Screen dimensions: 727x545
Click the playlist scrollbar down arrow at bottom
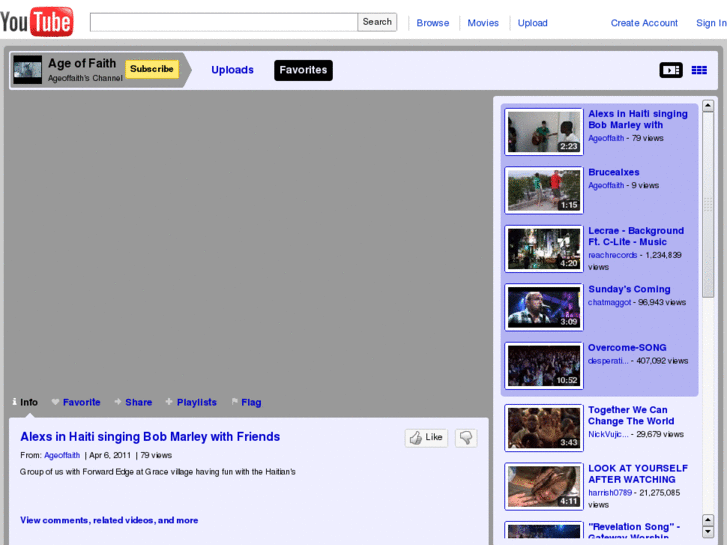pos(708,532)
